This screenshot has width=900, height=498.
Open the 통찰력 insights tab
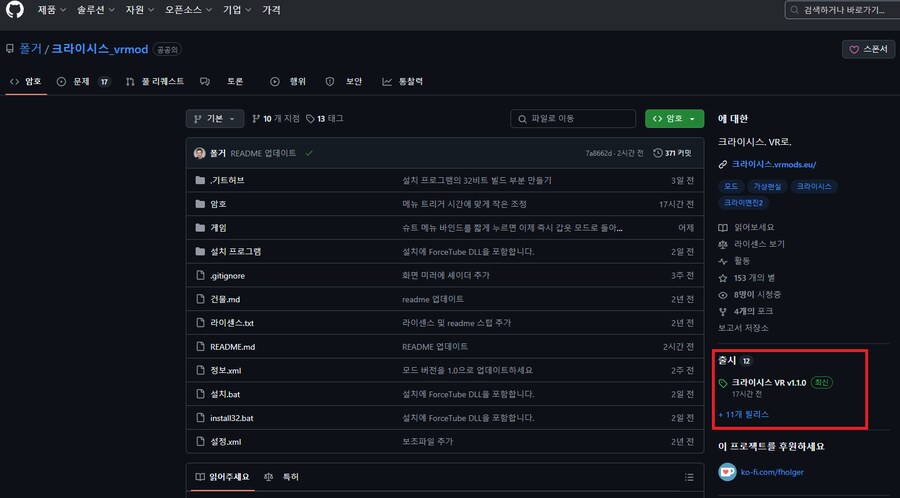(402, 81)
